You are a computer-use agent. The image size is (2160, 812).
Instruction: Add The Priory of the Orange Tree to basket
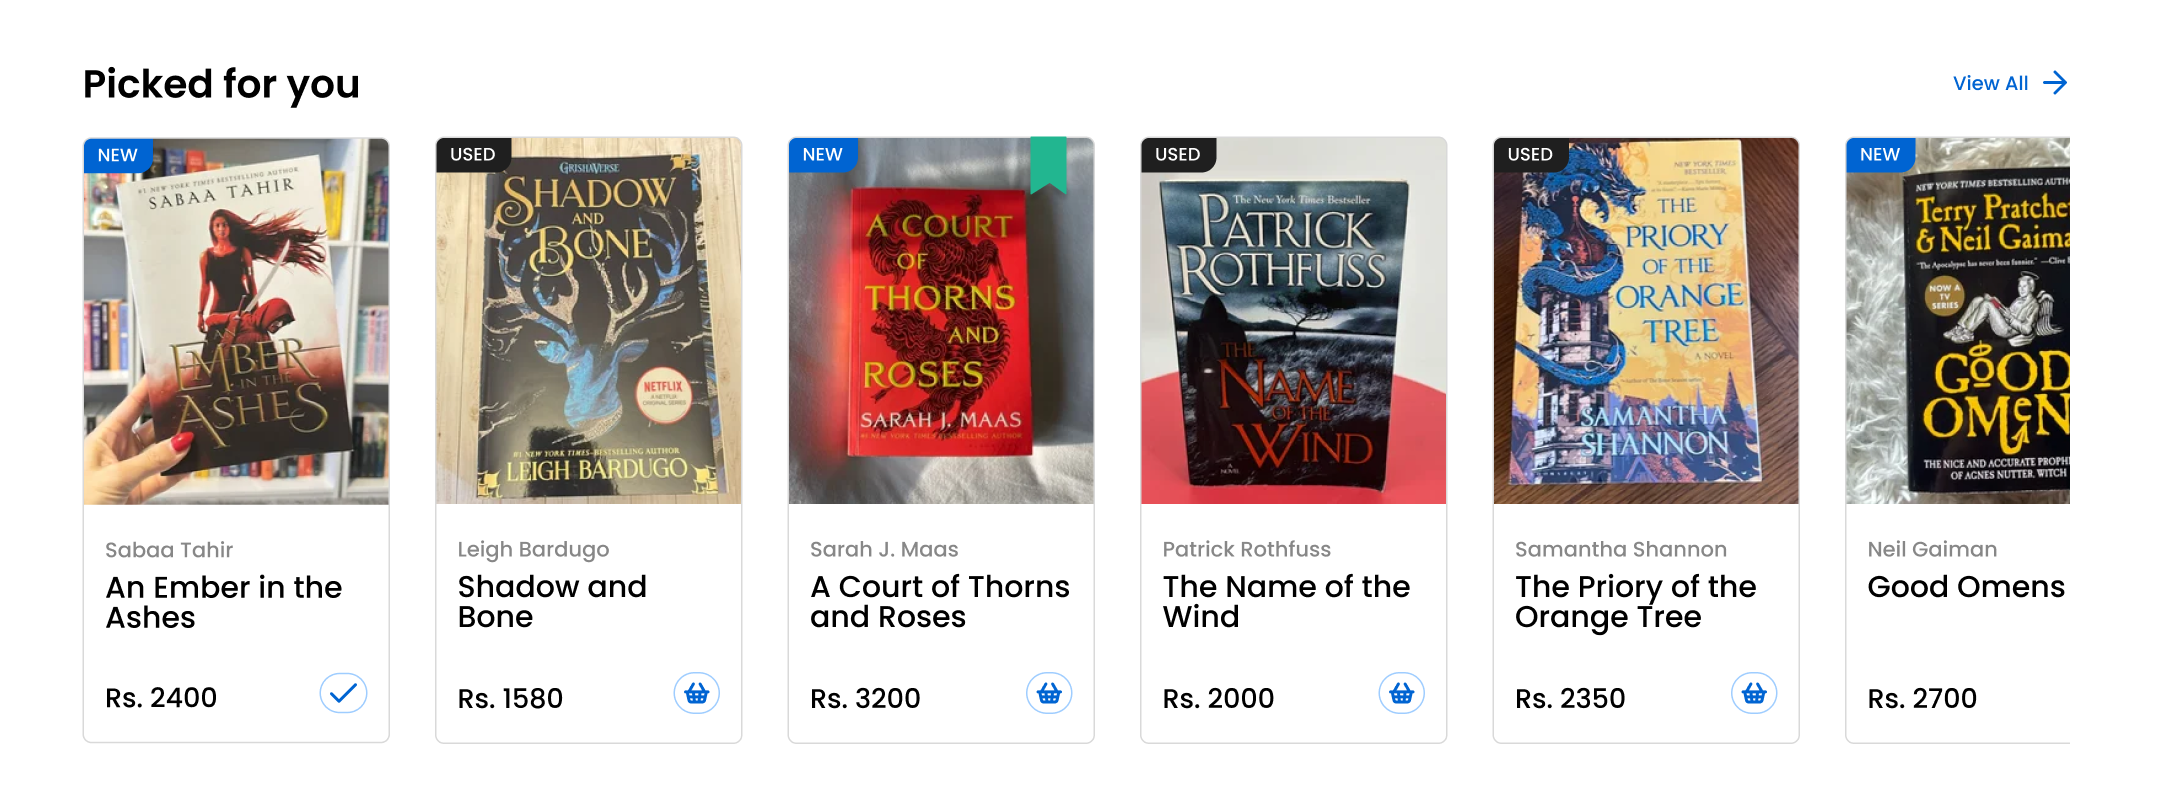coord(1754,693)
